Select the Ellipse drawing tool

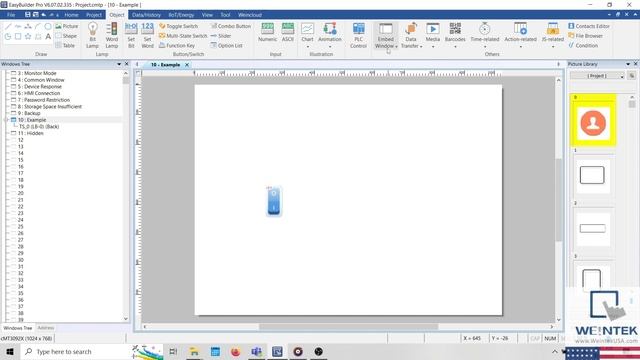click(48, 27)
